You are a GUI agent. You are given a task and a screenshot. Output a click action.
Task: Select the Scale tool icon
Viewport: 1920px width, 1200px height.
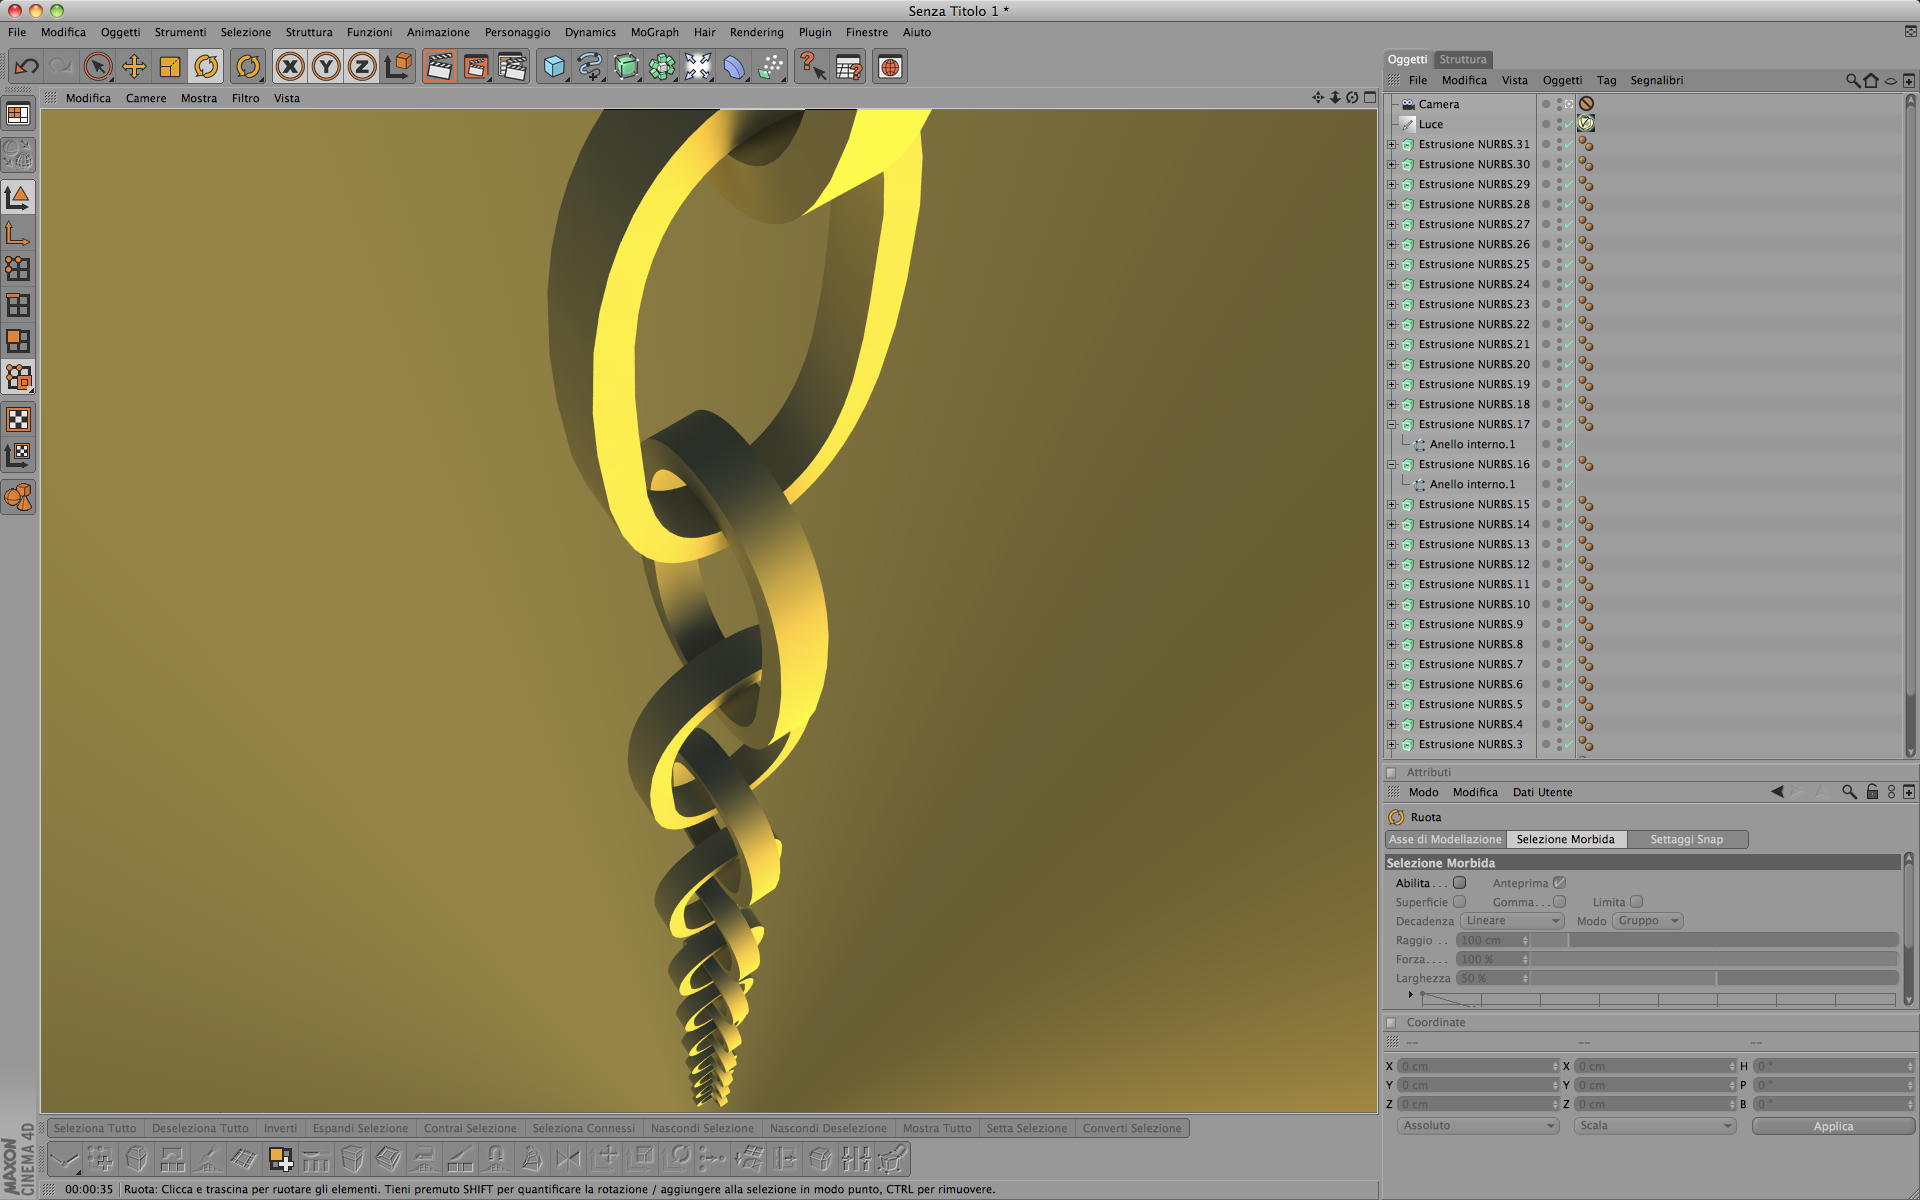tap(170, 67)
